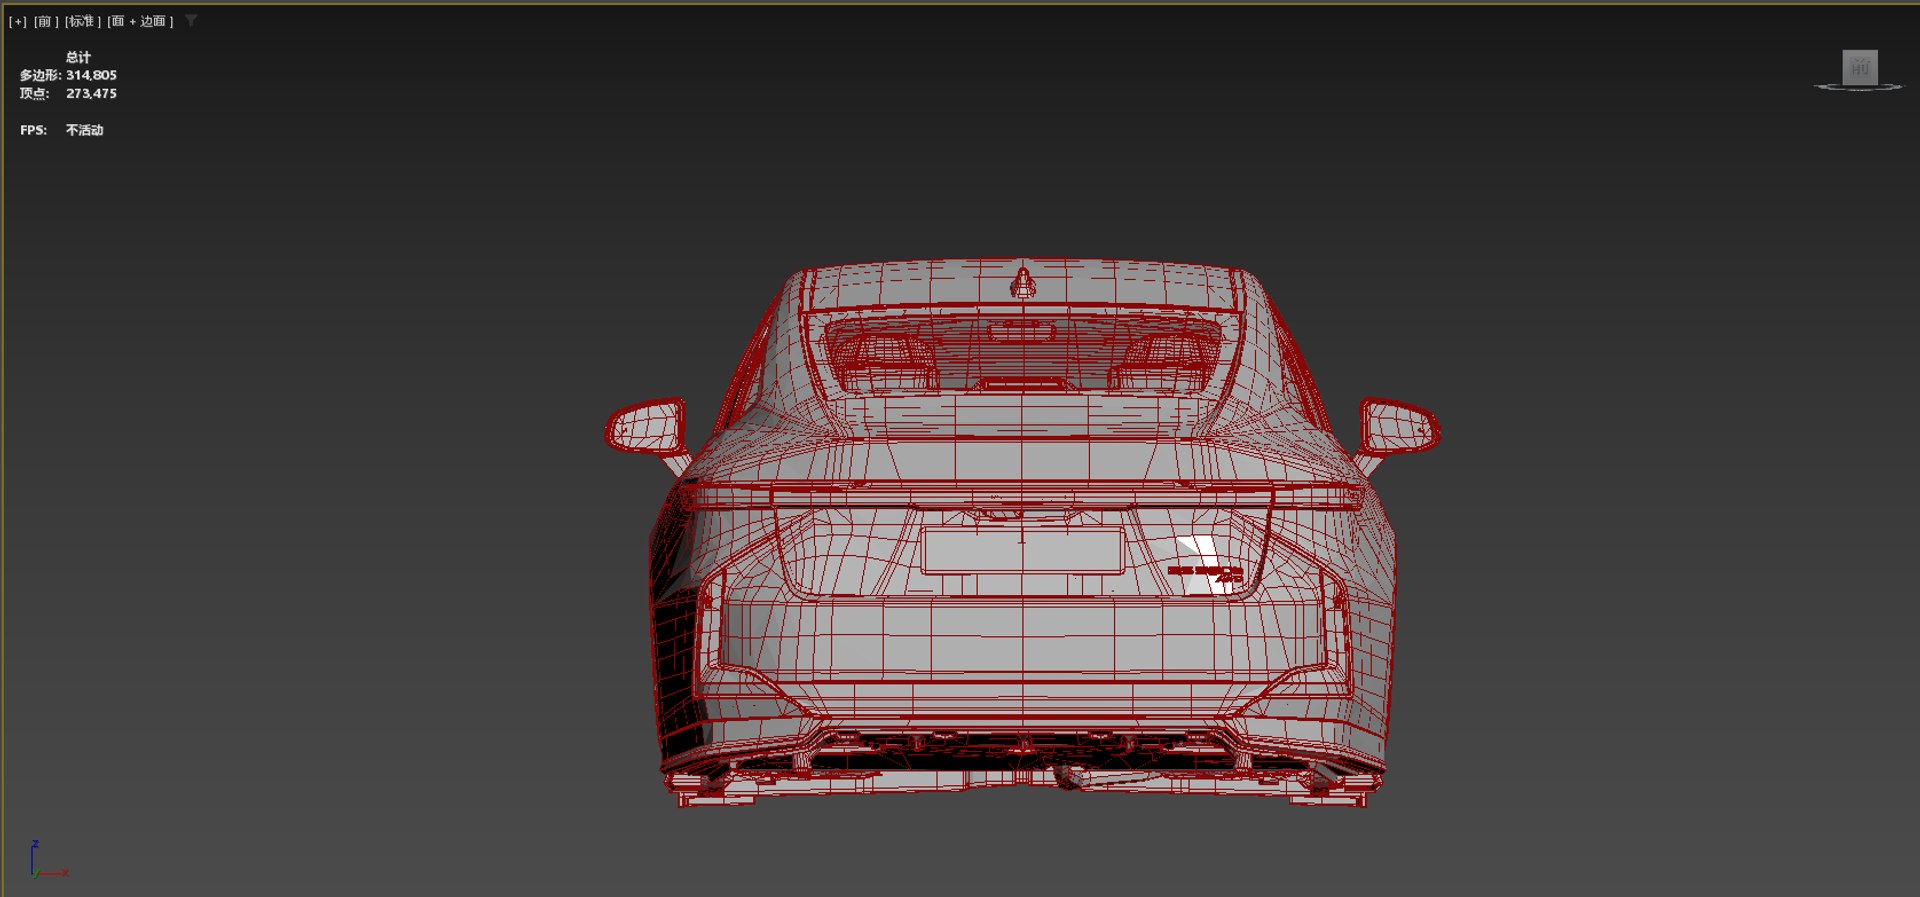Click the viewport filter funnel icon
The width and height of the screenshot is (1920, 897).
pos(191,20)
